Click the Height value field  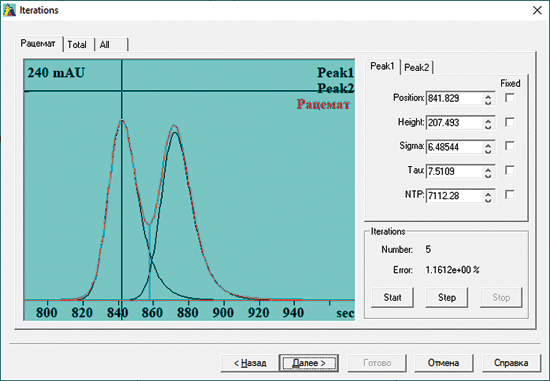point(454,122)
